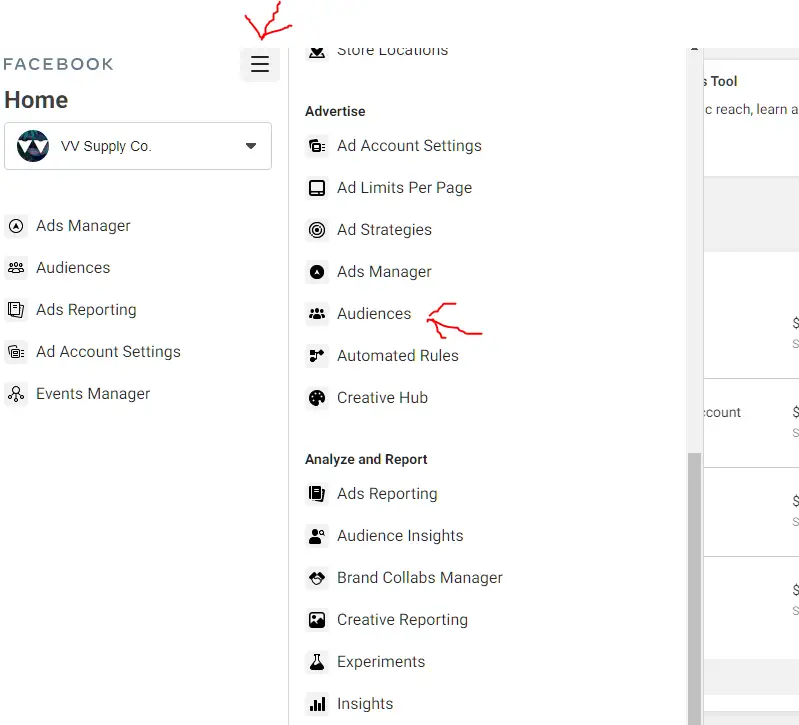
Task: Click Ad Account Settings icon under Advertise
Action: 317,146
